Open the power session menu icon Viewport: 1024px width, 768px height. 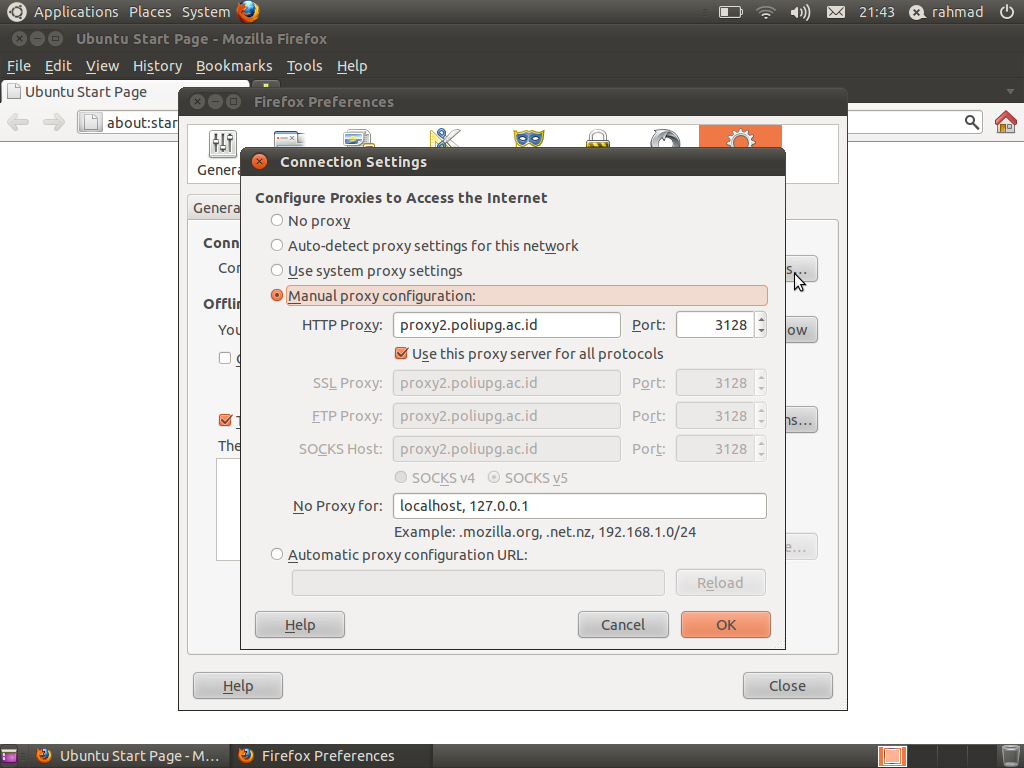(1007, 12)
